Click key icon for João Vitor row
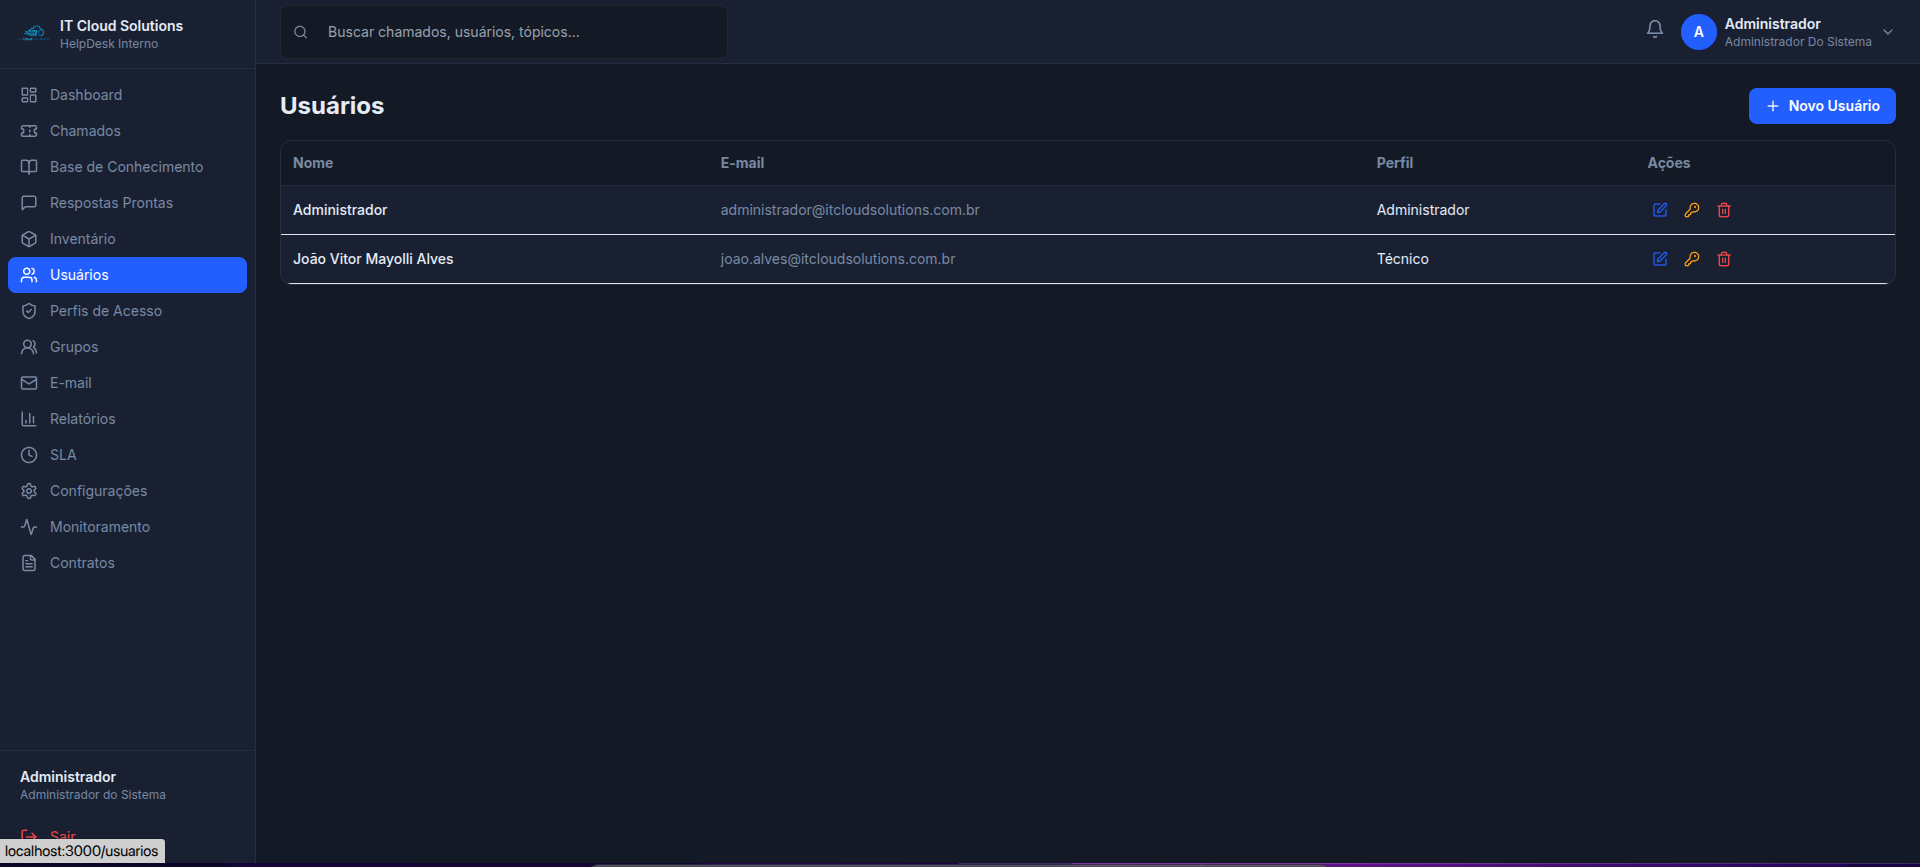Screen dimensions: 1920x867 coord(1692,259)
